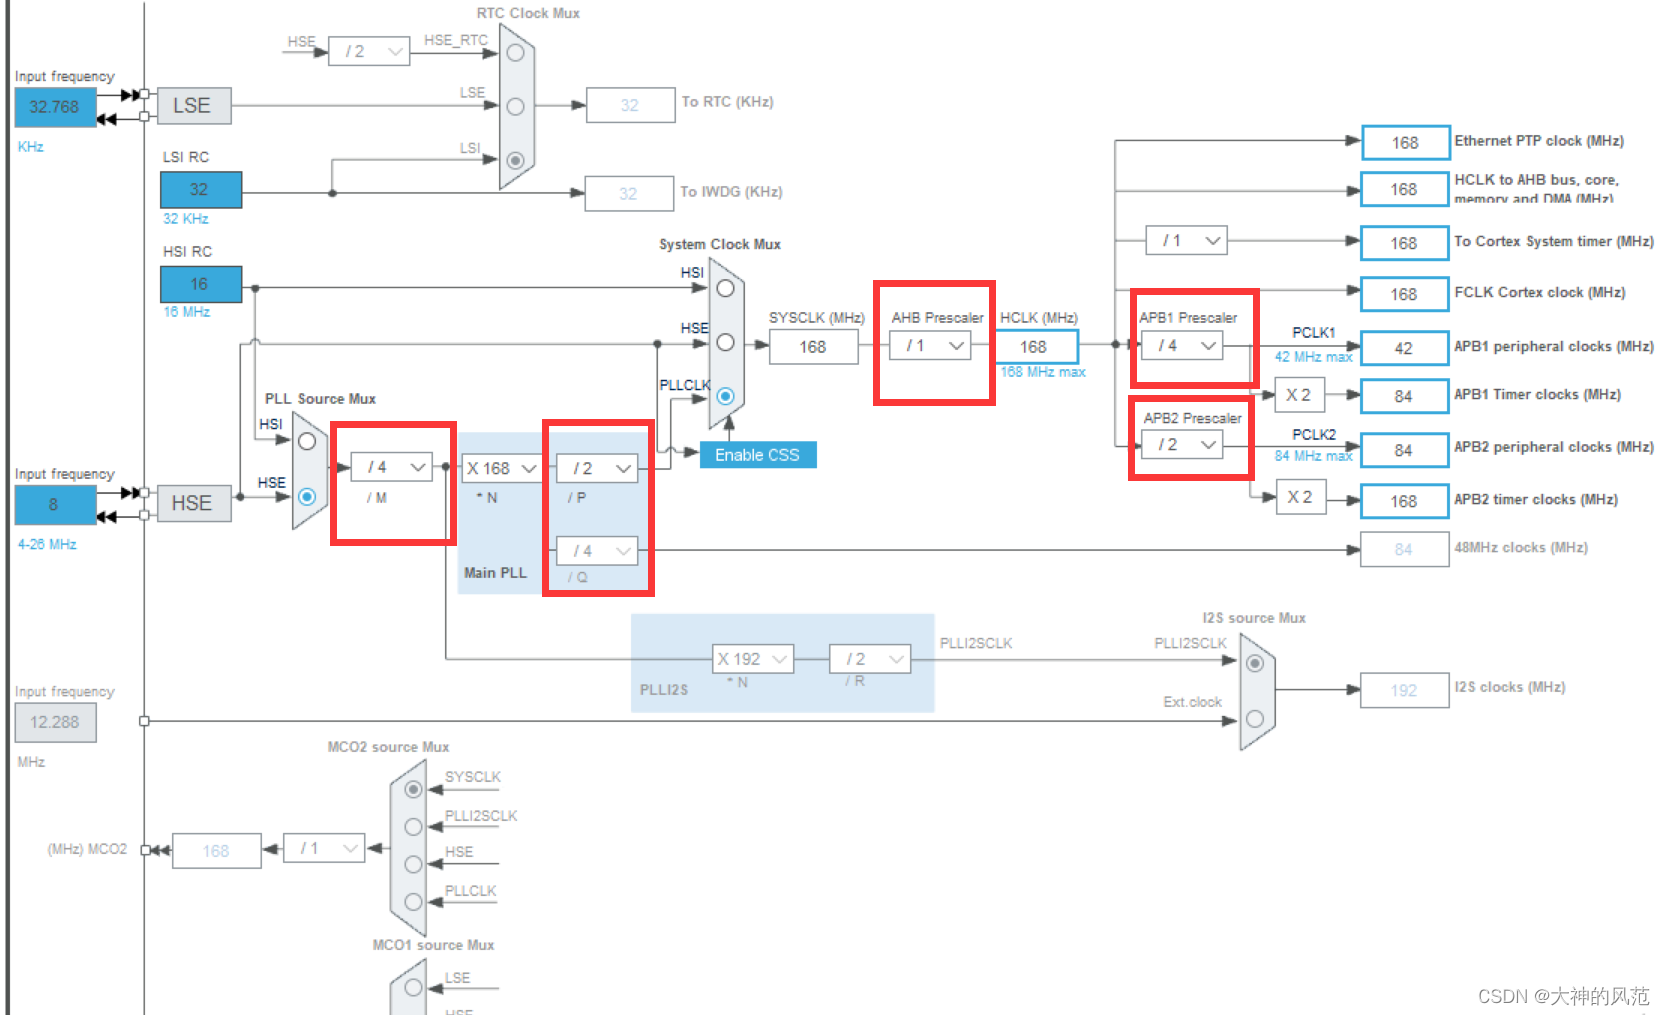Open the PLL *N multiplier X168 dropdown
This screenshot has width=1665, height=1015.
501,468
